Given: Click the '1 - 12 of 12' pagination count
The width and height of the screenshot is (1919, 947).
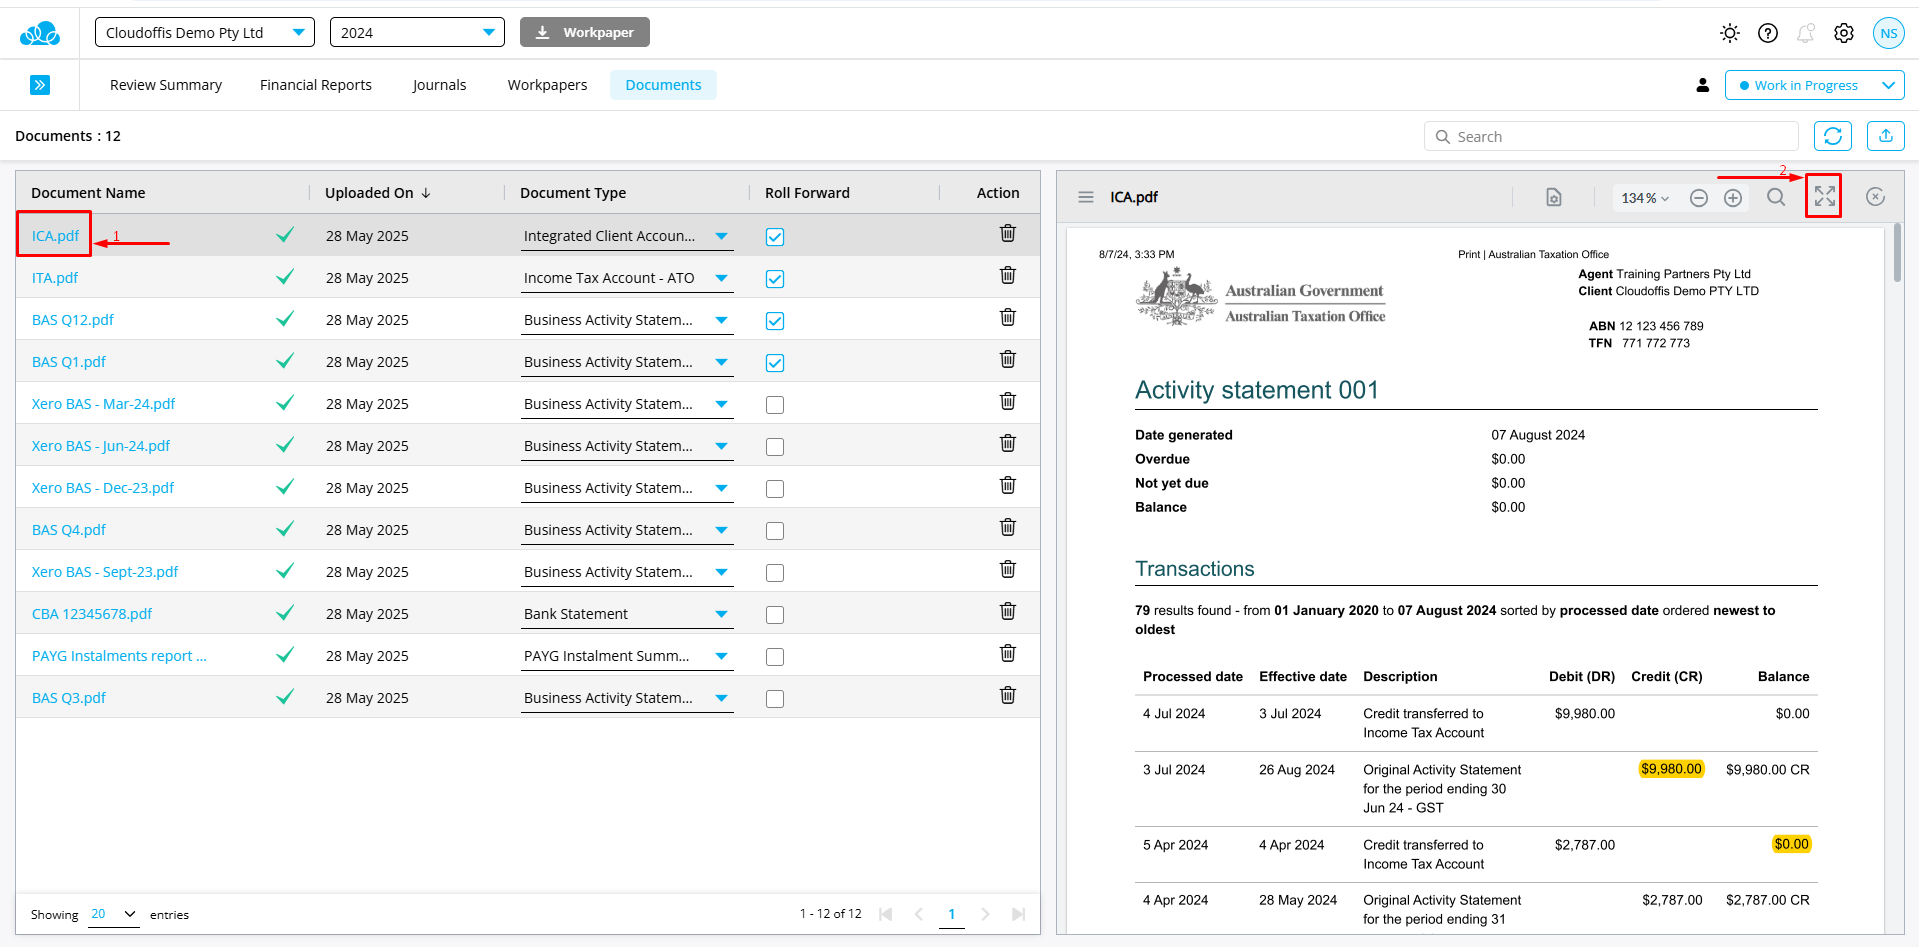Looking at the screenshot, I should [830, 914].
